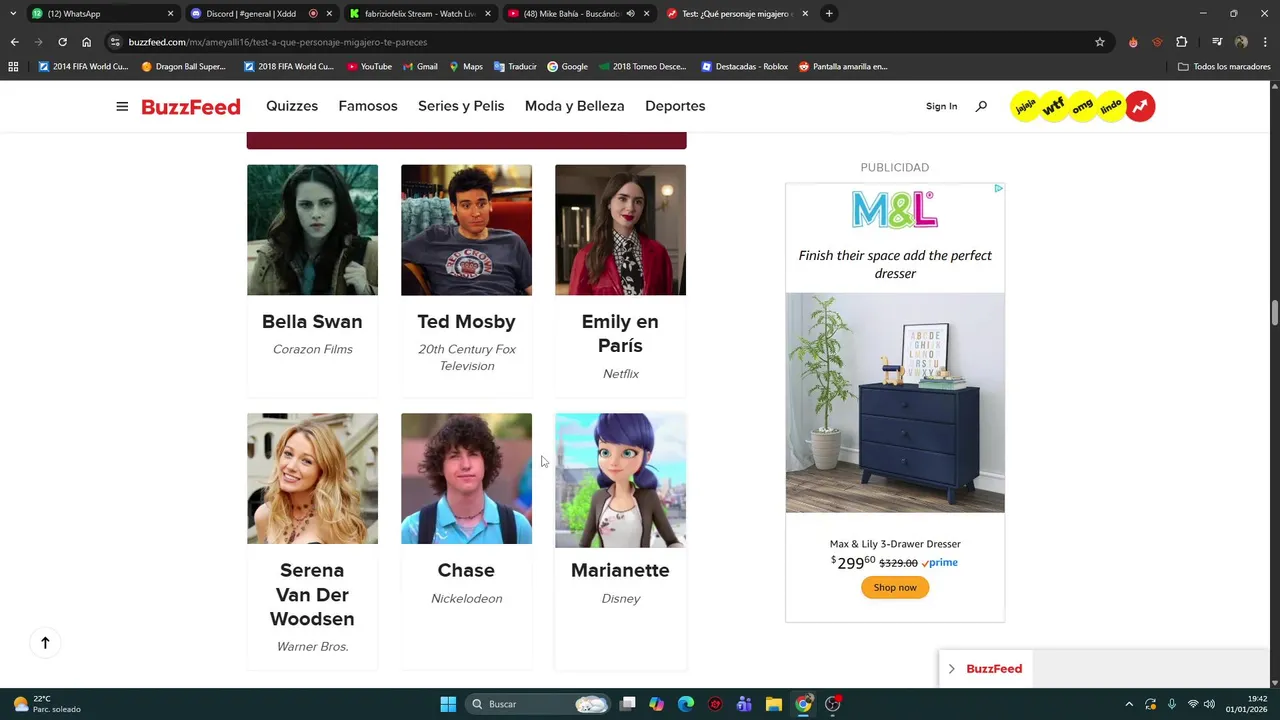Bookmark this page with the star icon

(x=1100, y=42)
